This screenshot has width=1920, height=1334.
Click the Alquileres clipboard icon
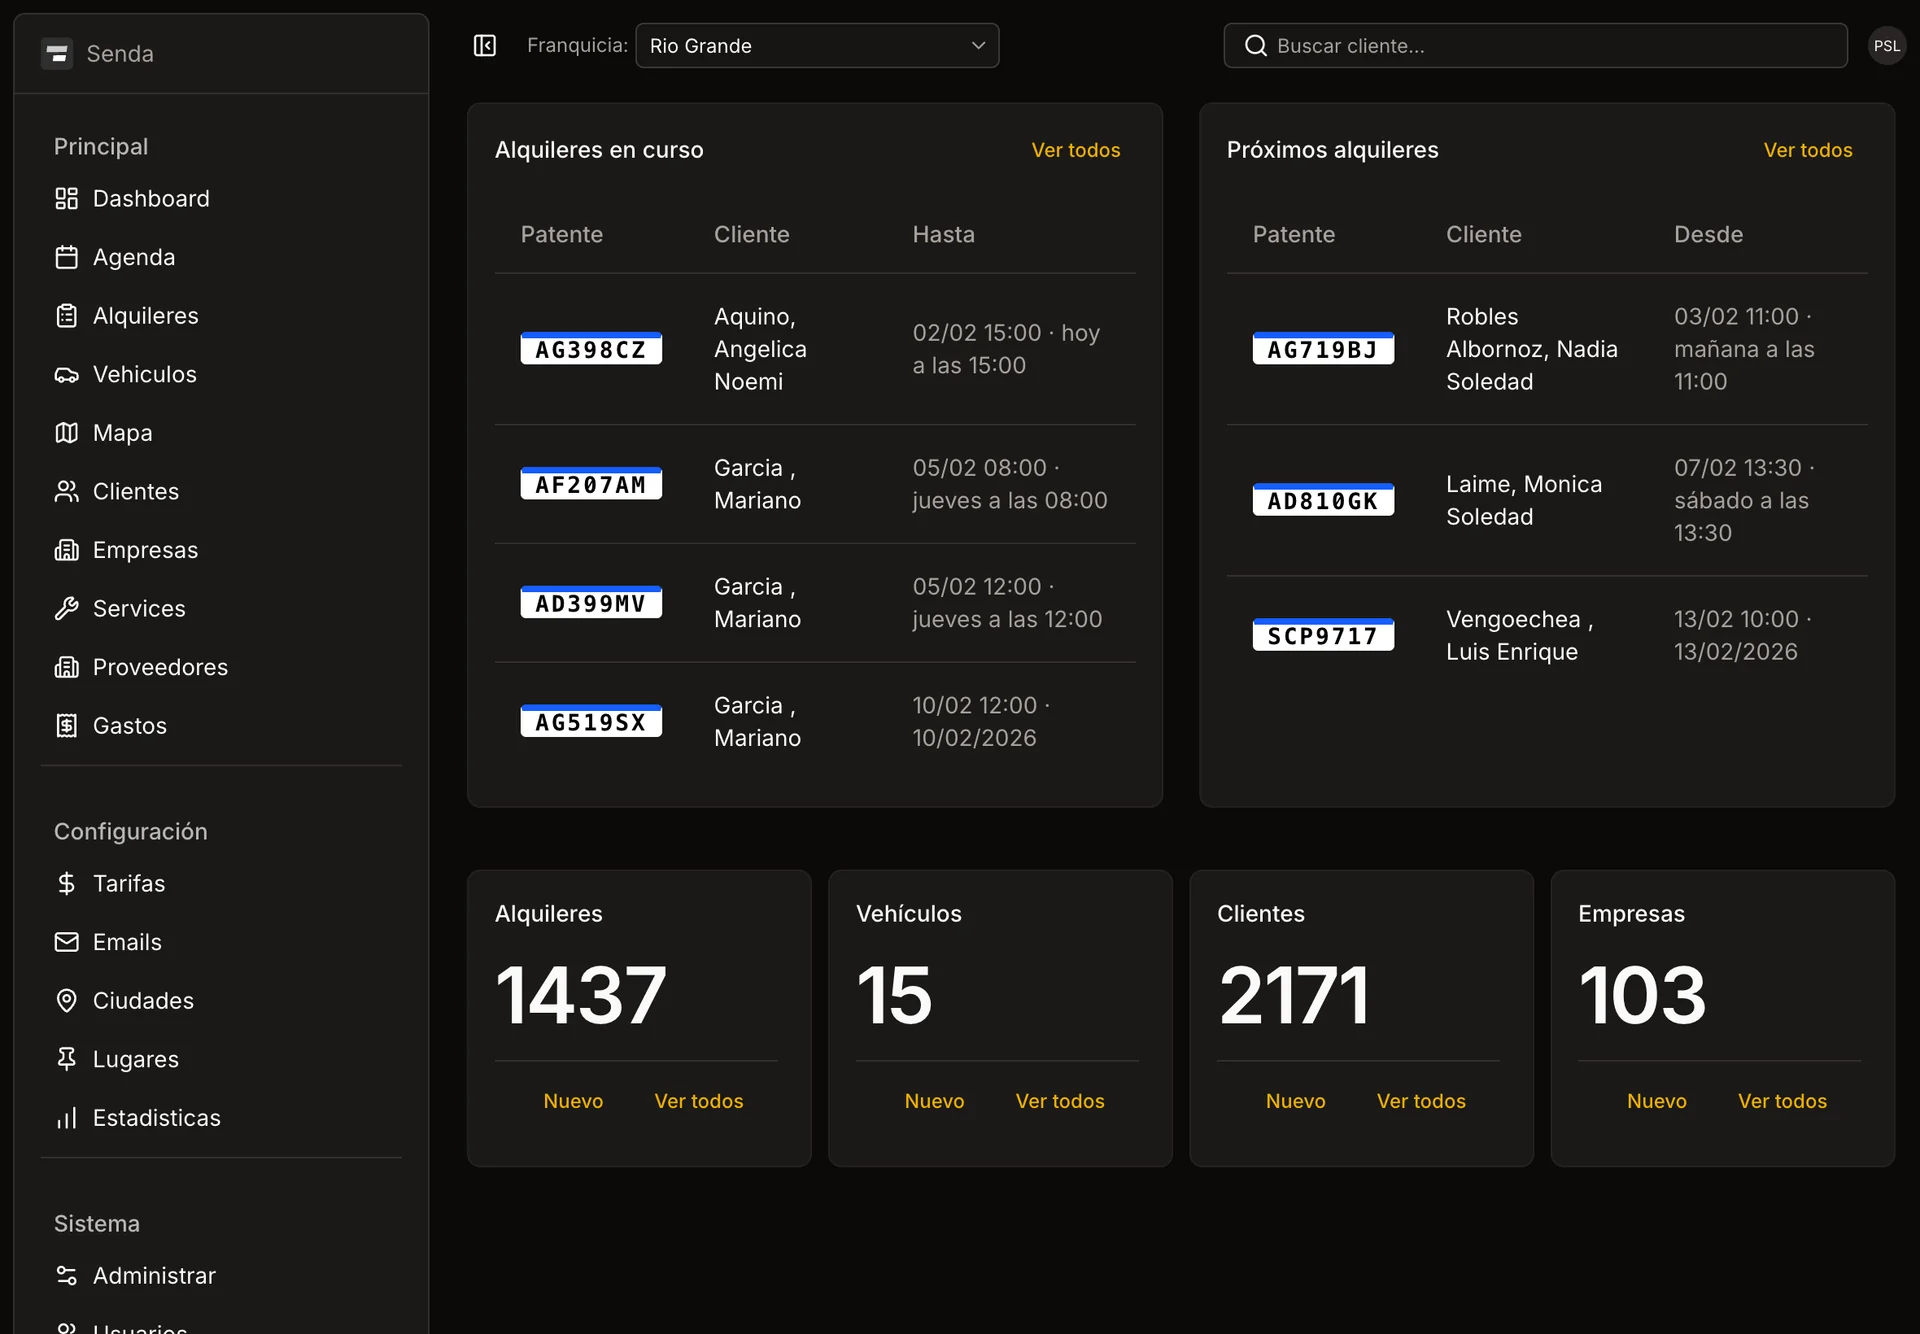[x=67, y=315]
